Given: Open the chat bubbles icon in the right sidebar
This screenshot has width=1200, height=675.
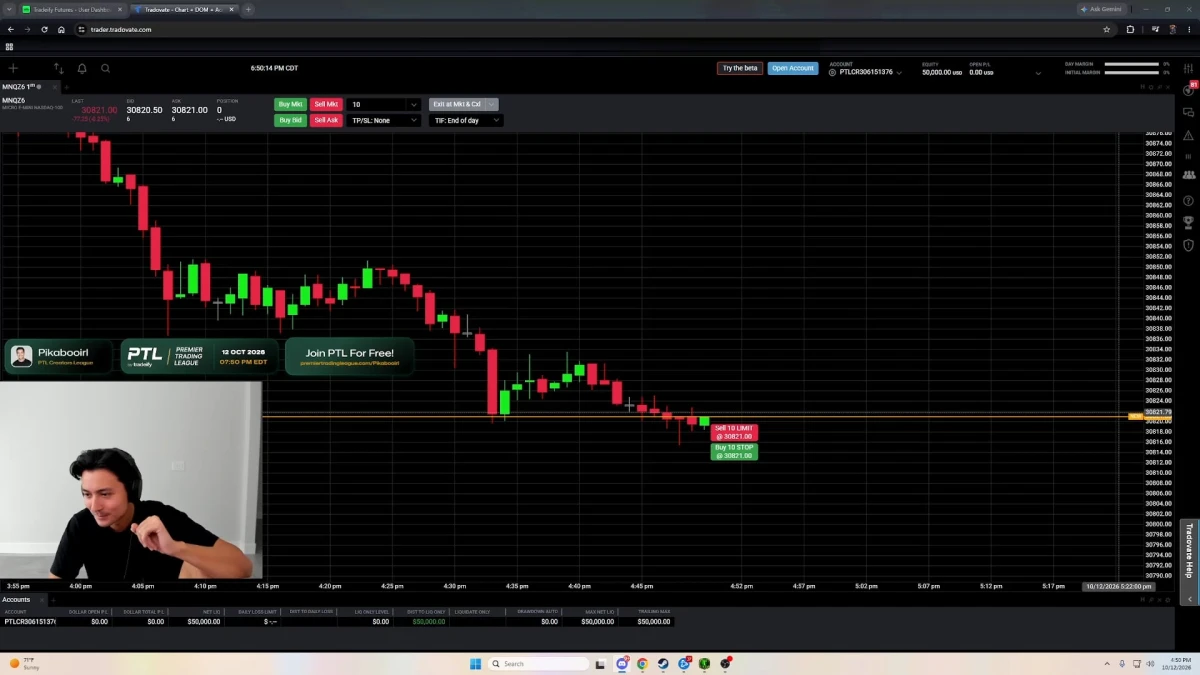Looking at the screenshot, I should pyautogui.click(x=1188, y=112).
